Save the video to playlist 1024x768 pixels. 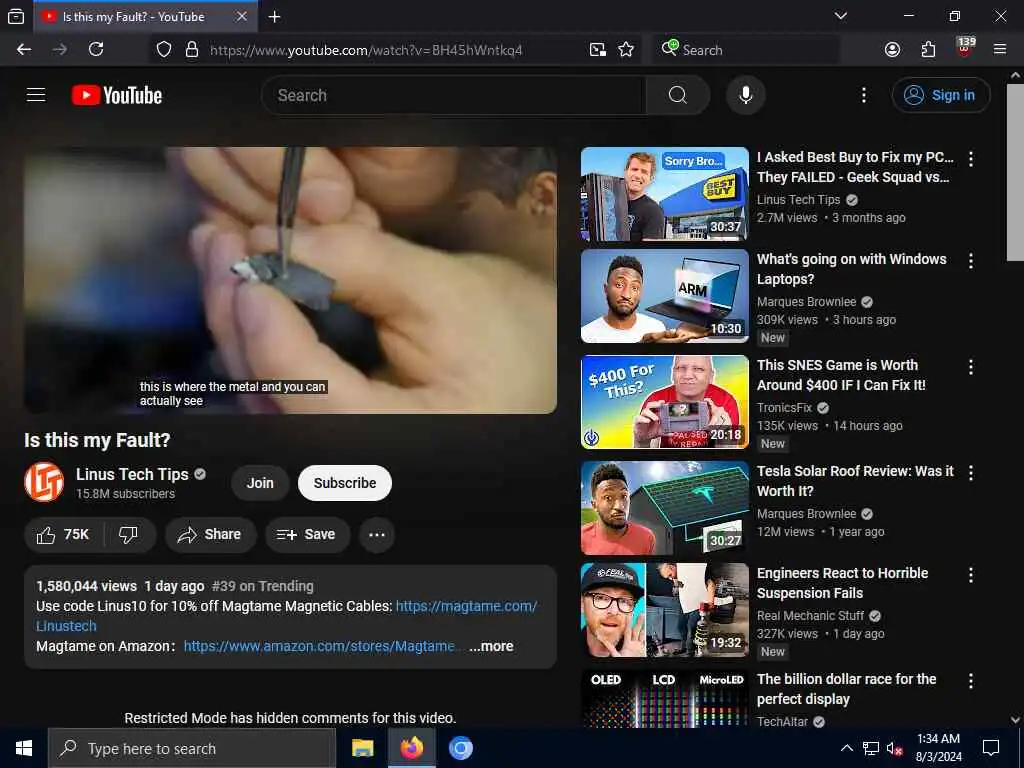[x=306, y=535]
